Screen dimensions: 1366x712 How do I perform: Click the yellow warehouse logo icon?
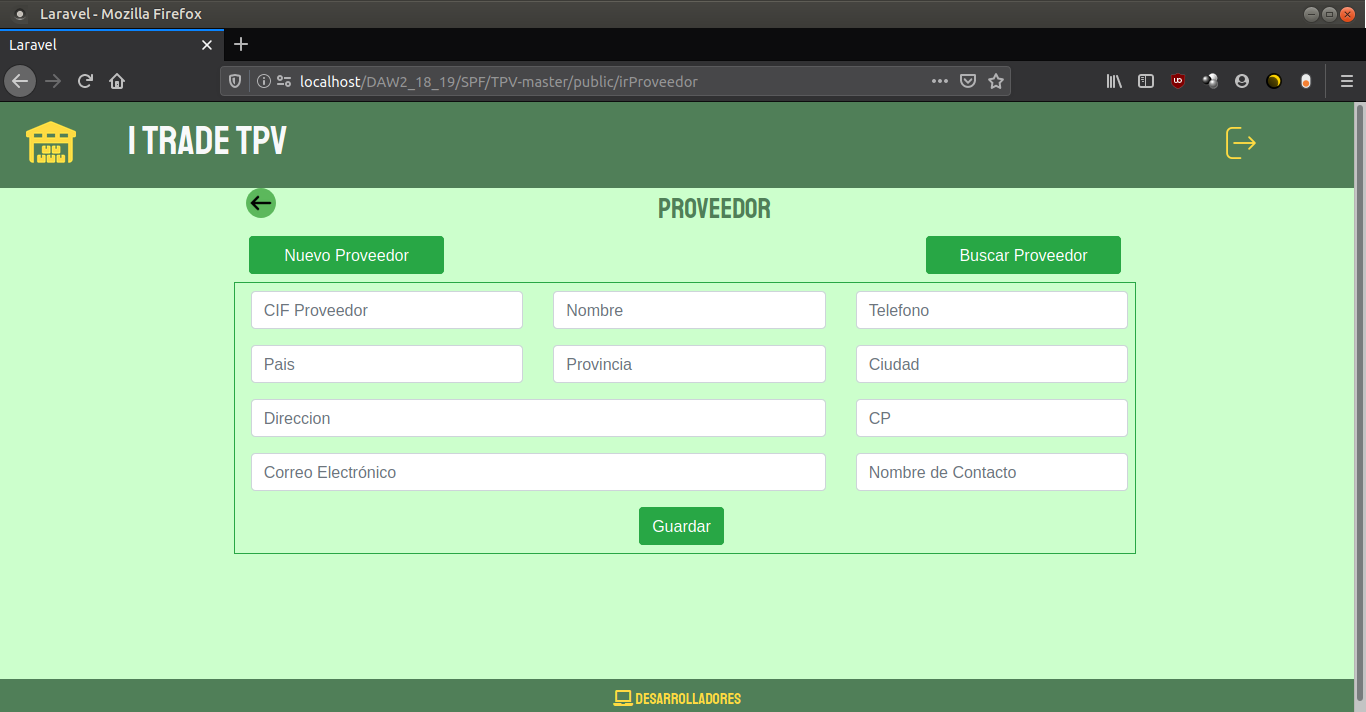click(51, 143)
